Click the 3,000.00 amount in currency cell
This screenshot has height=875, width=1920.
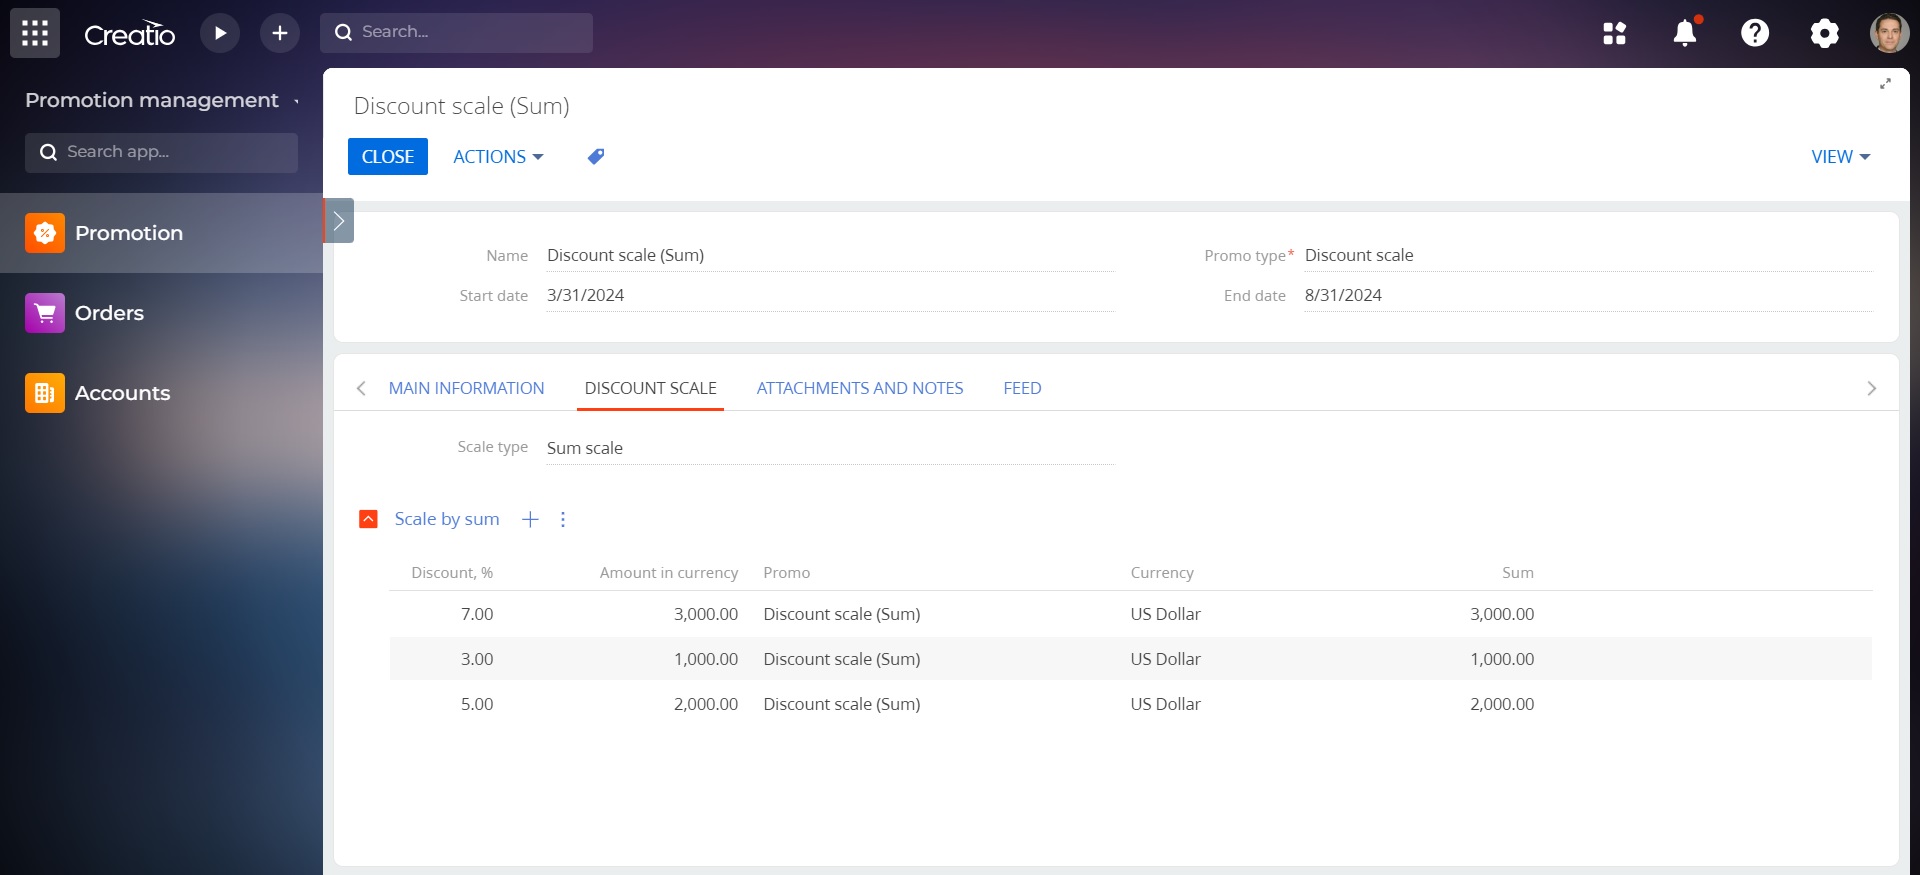click(x=706, y=614)
